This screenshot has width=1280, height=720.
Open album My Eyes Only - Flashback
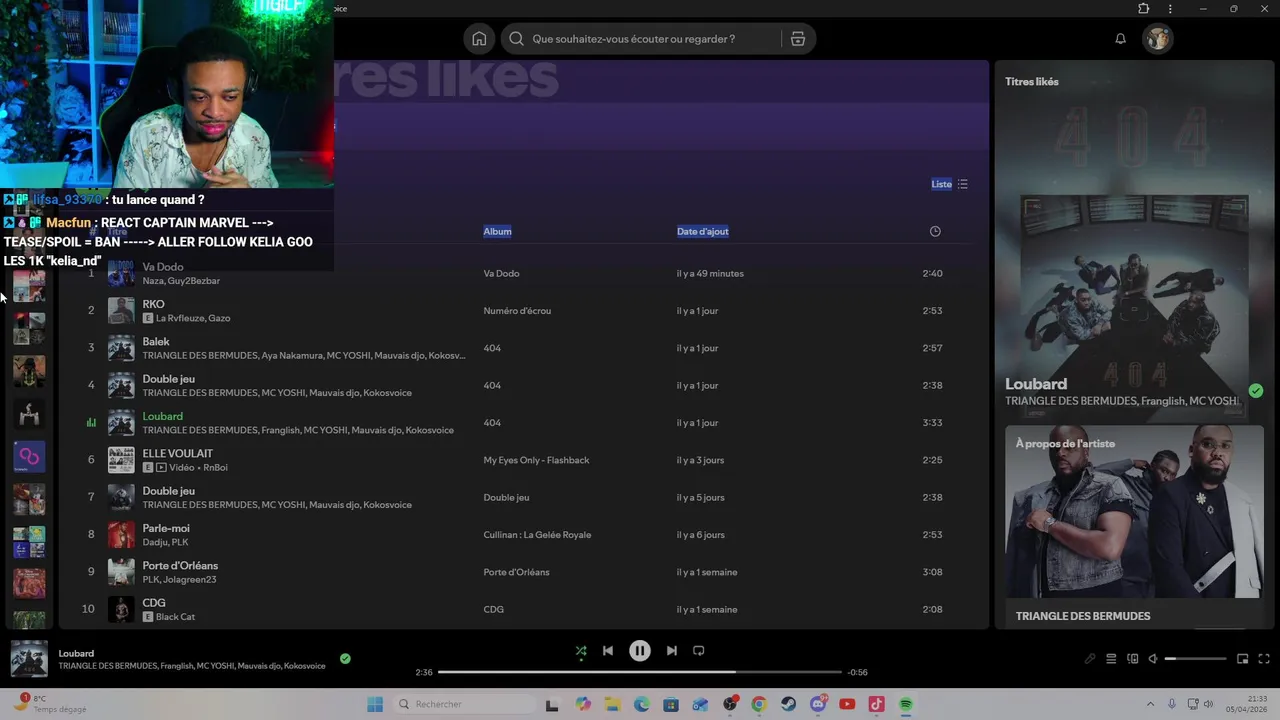tap(536, 460)
